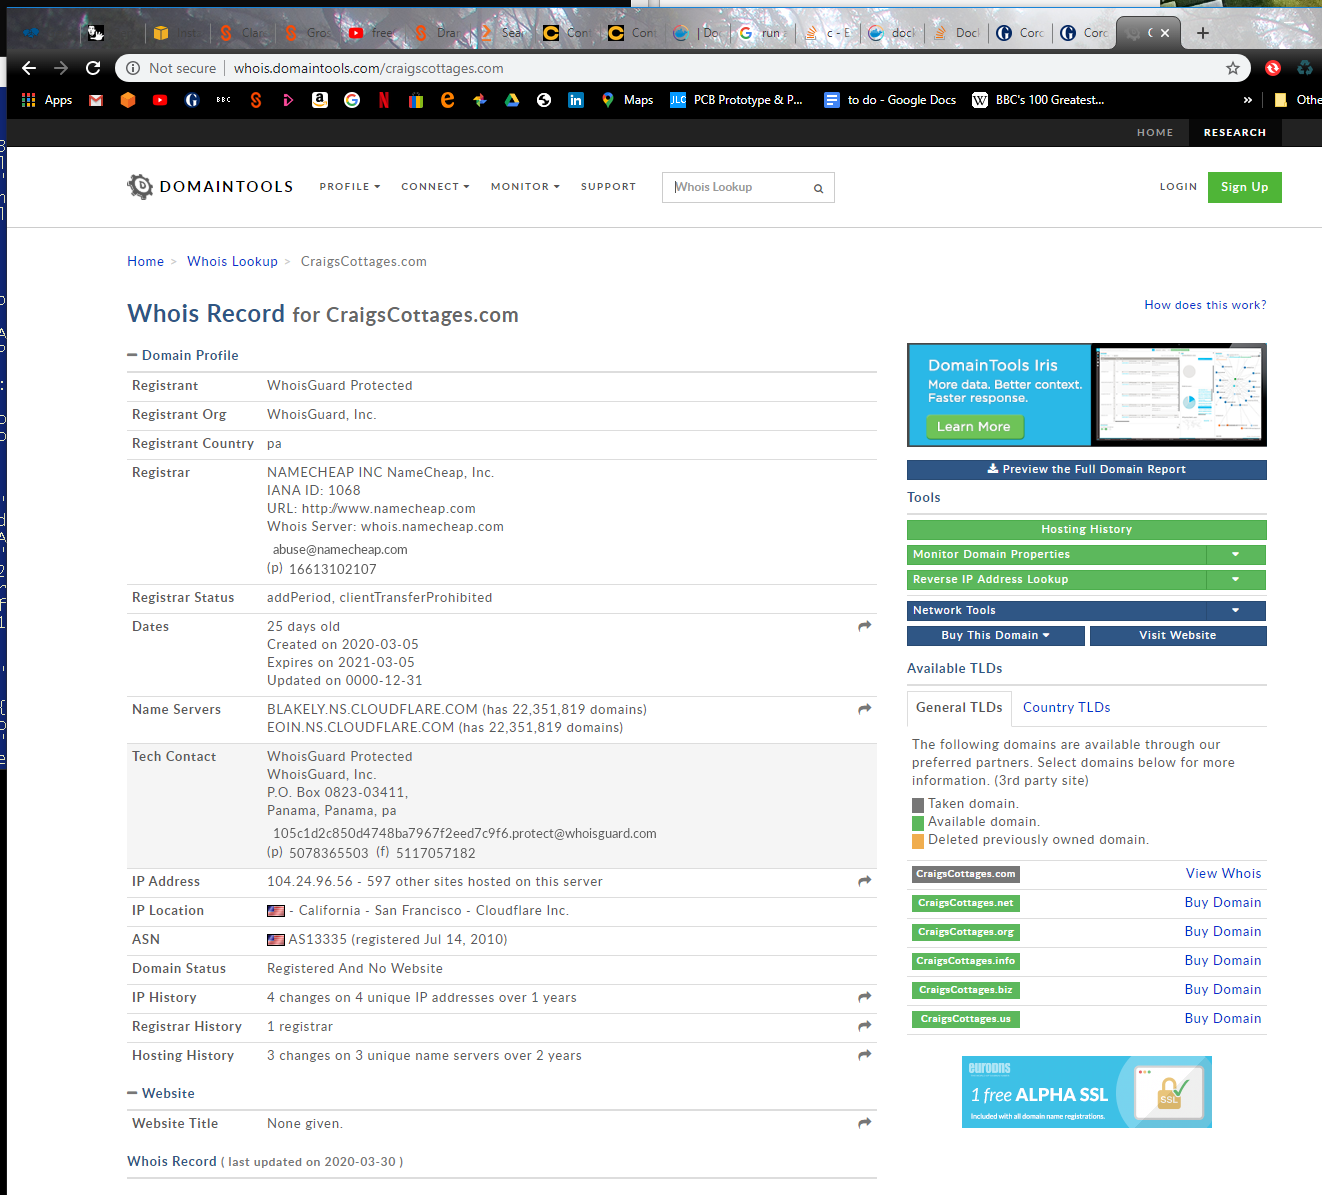Open the Netflix bookmark icon
The width and height of the screenshot is (1322, 1195).
(x=384, y=100)
